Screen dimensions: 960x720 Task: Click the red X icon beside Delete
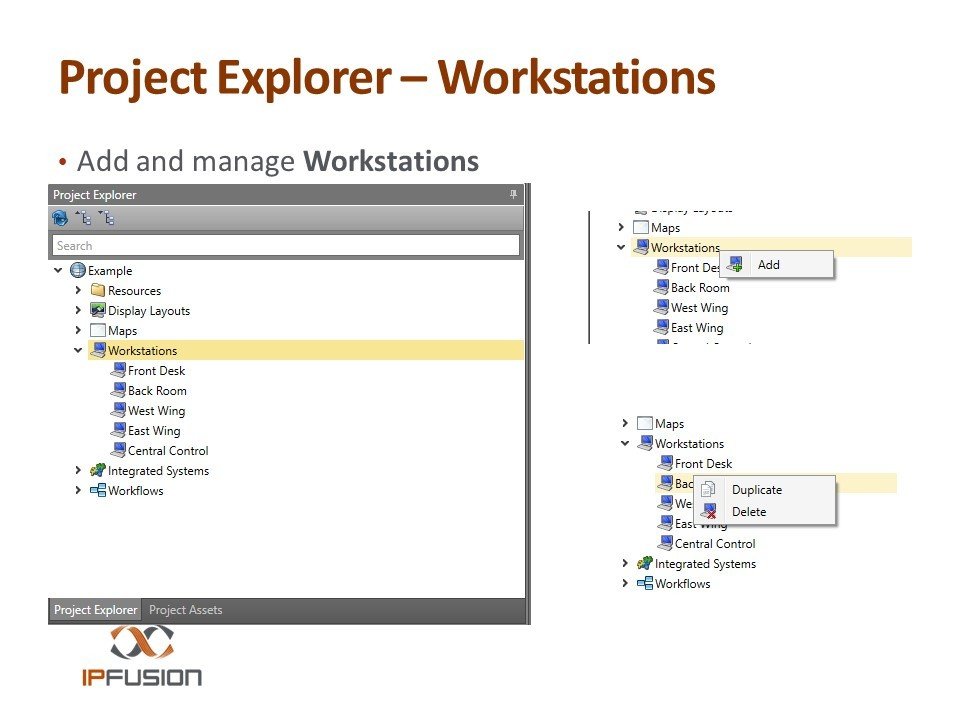(x=708, y=511)
